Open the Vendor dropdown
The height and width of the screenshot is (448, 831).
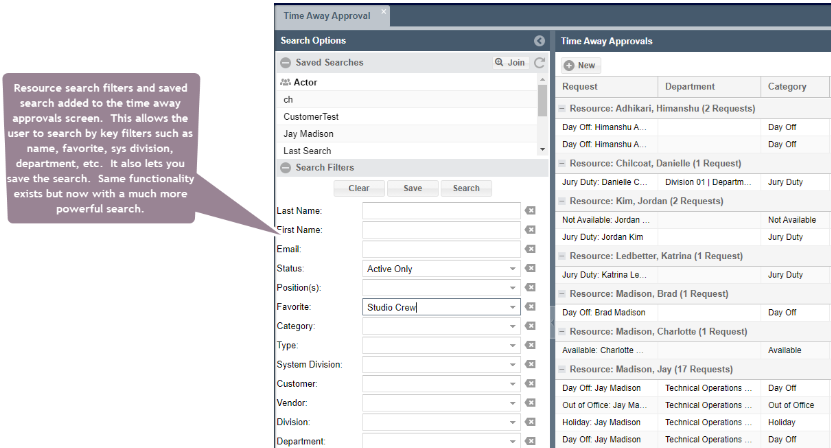512,403
